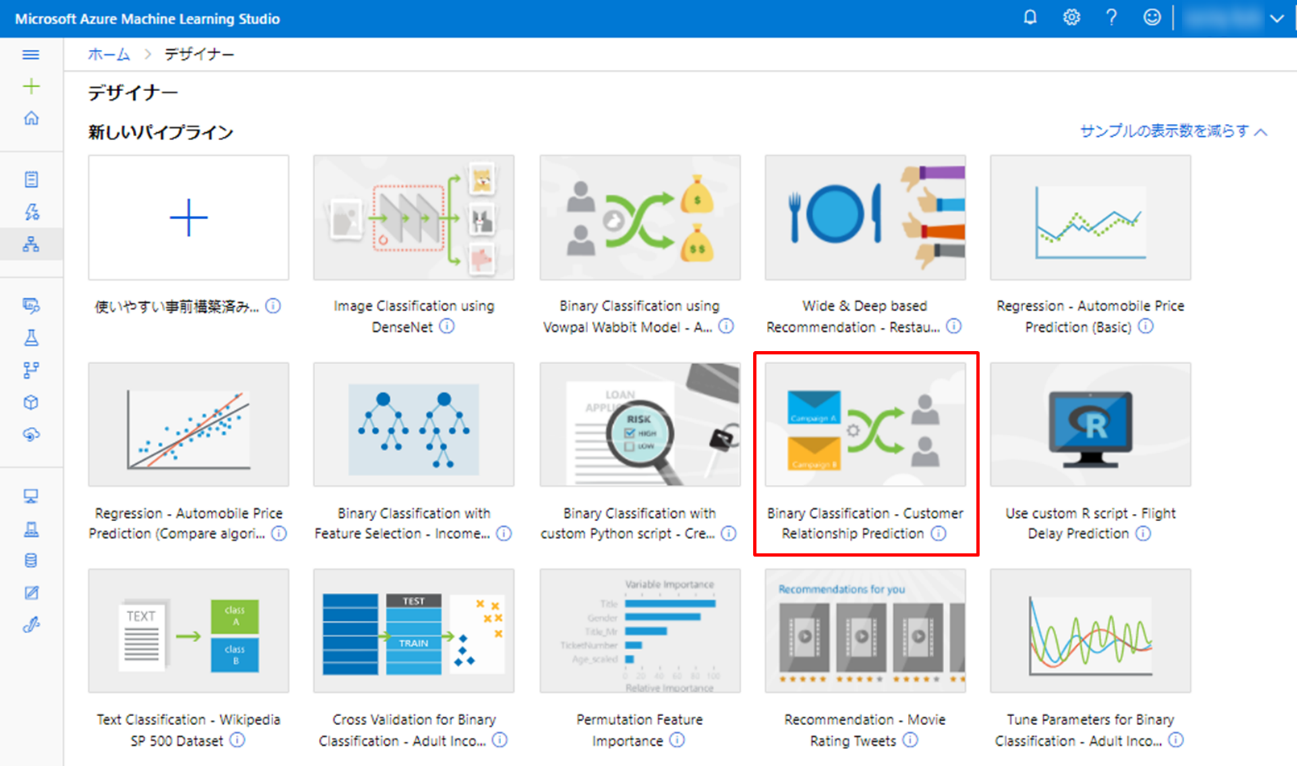Show info icon for Wide & Deep Recommendation
This screenshot has height=766, width=1297.
[954, 326]
